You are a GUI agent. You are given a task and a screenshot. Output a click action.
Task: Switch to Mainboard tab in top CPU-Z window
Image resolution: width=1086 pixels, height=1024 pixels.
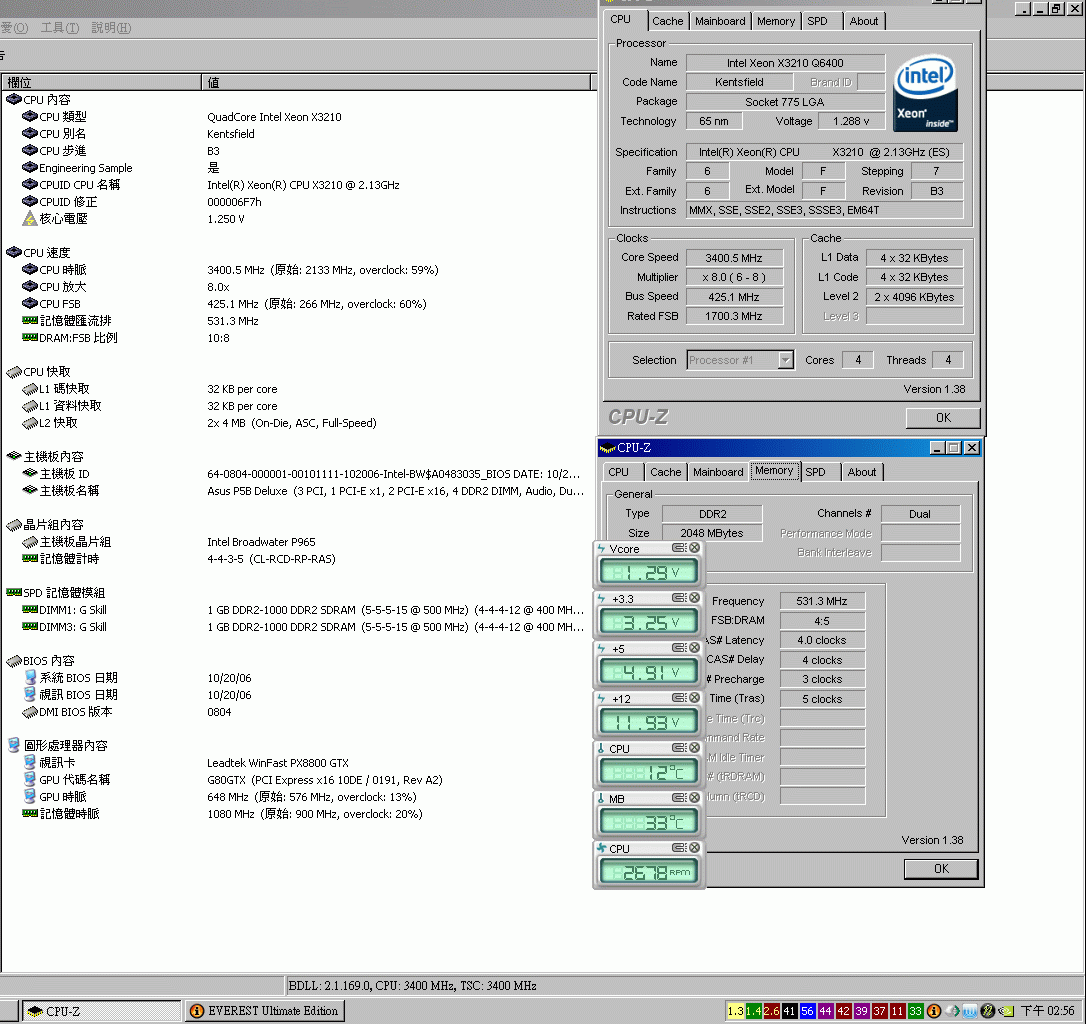tap(720, 21)
